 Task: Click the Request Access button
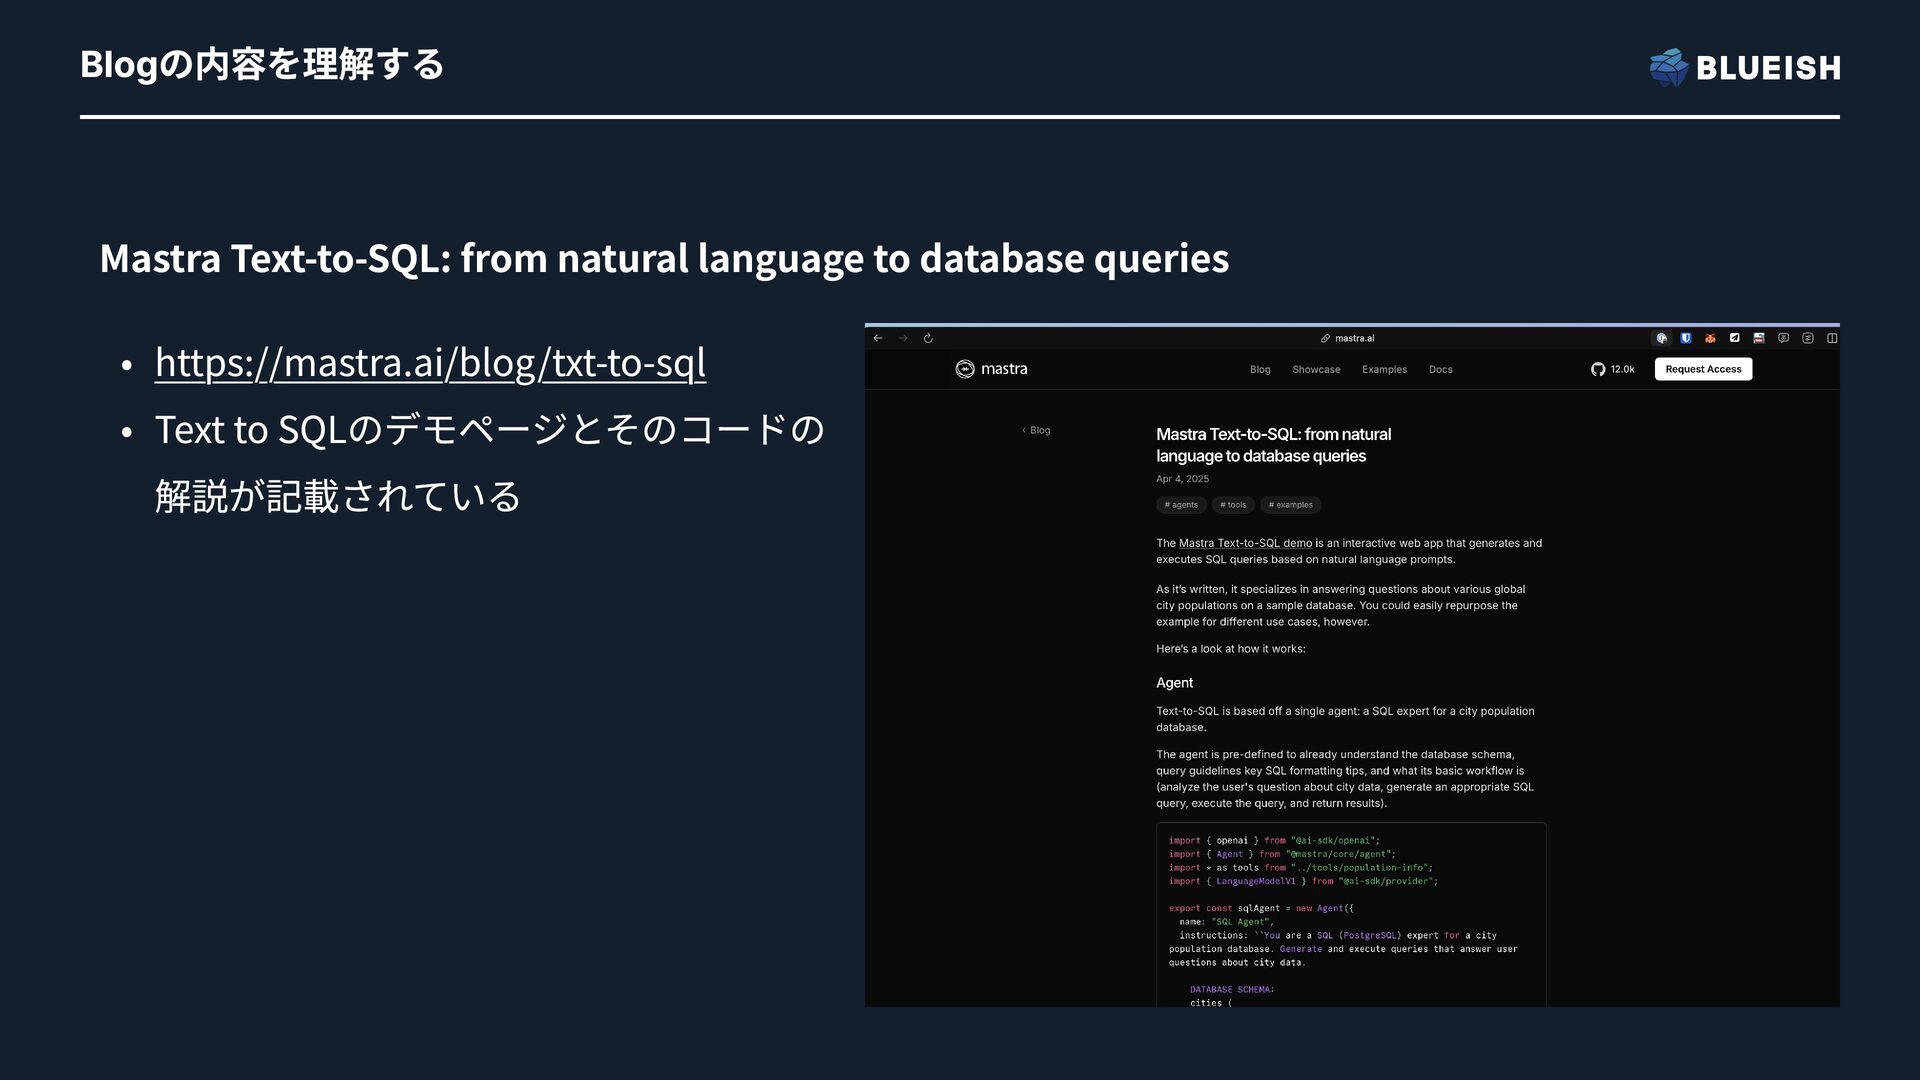point(1703,369)
